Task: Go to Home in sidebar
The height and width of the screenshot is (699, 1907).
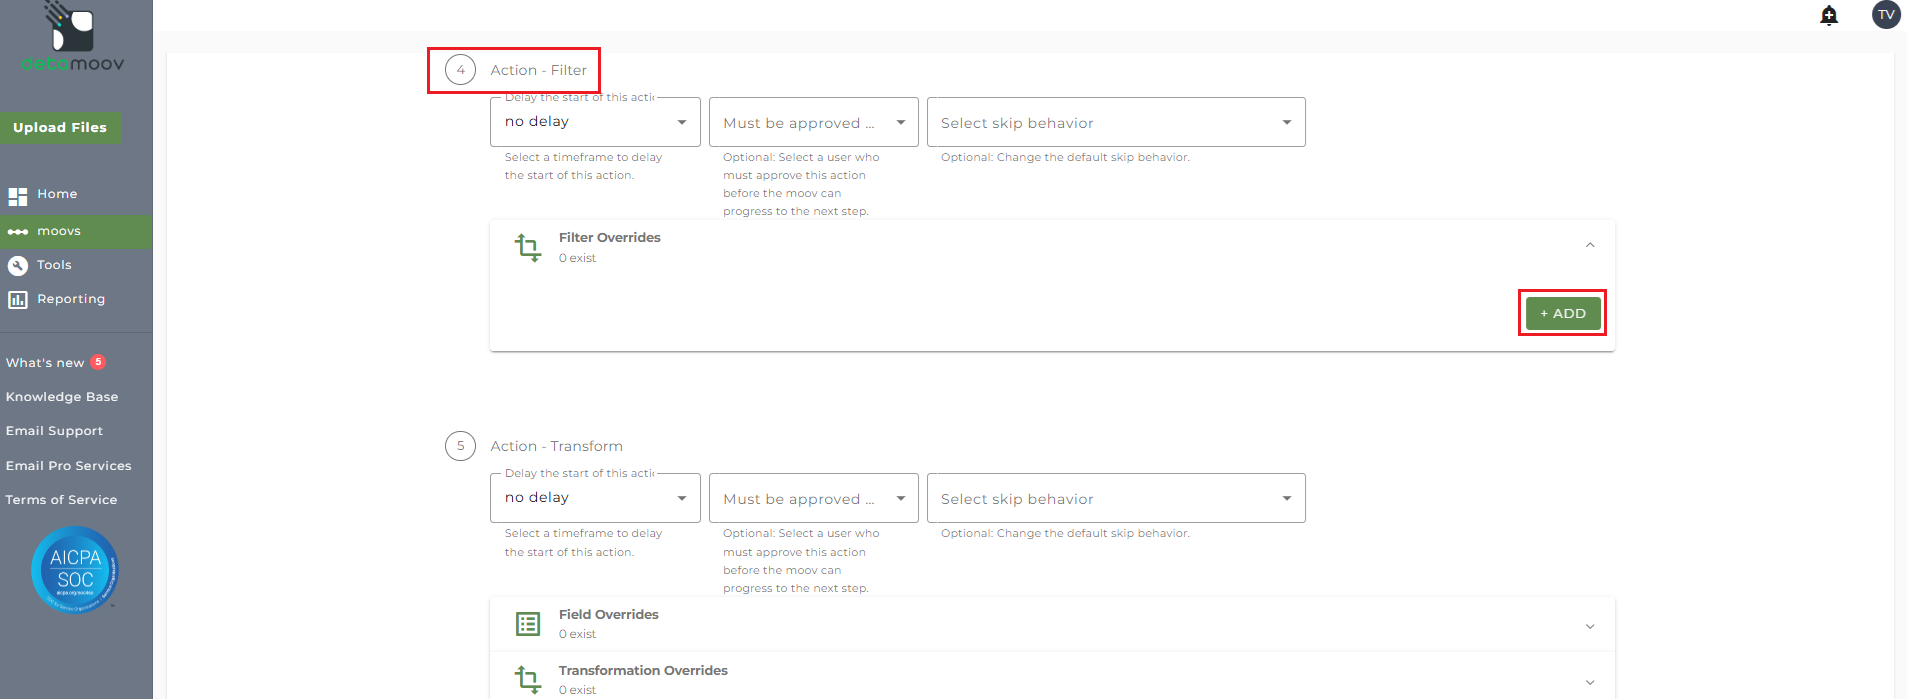Action: (x=57, y=194)
